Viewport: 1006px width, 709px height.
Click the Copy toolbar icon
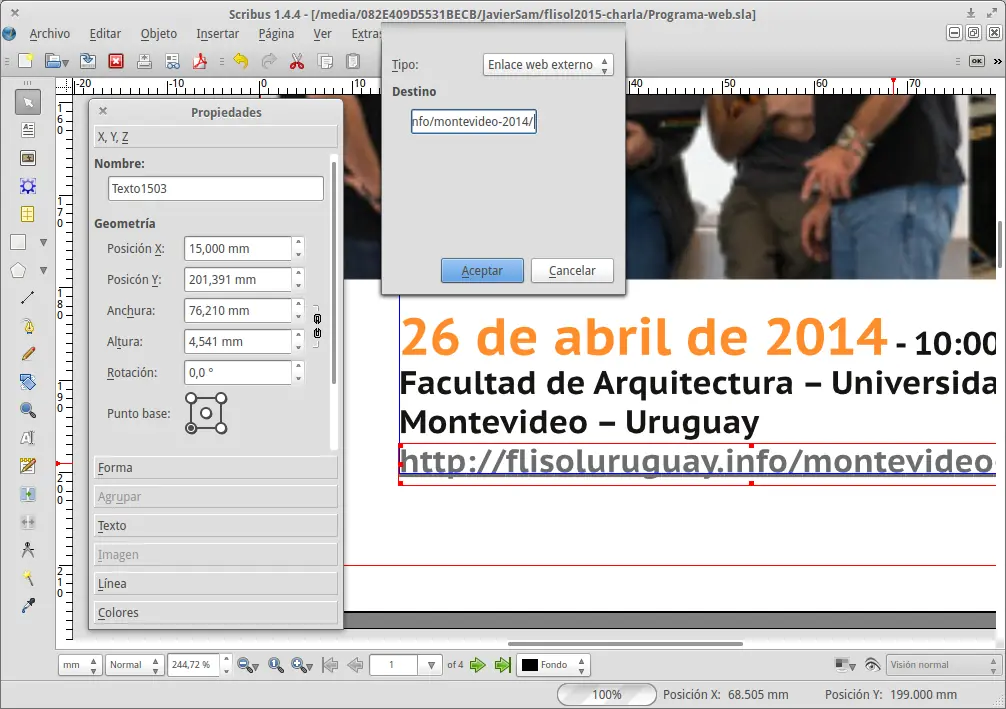click(x=325, y=61)
